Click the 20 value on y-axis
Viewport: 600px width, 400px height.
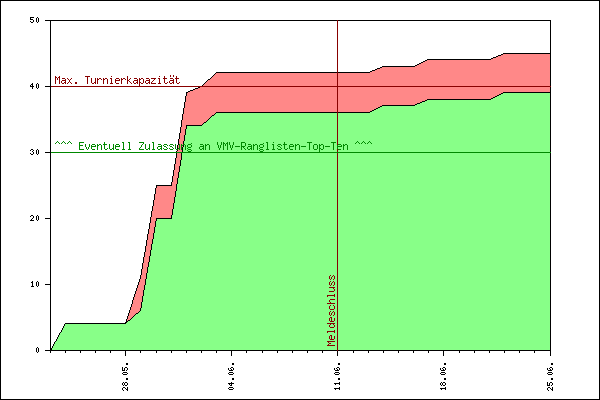tap(34, 218)
